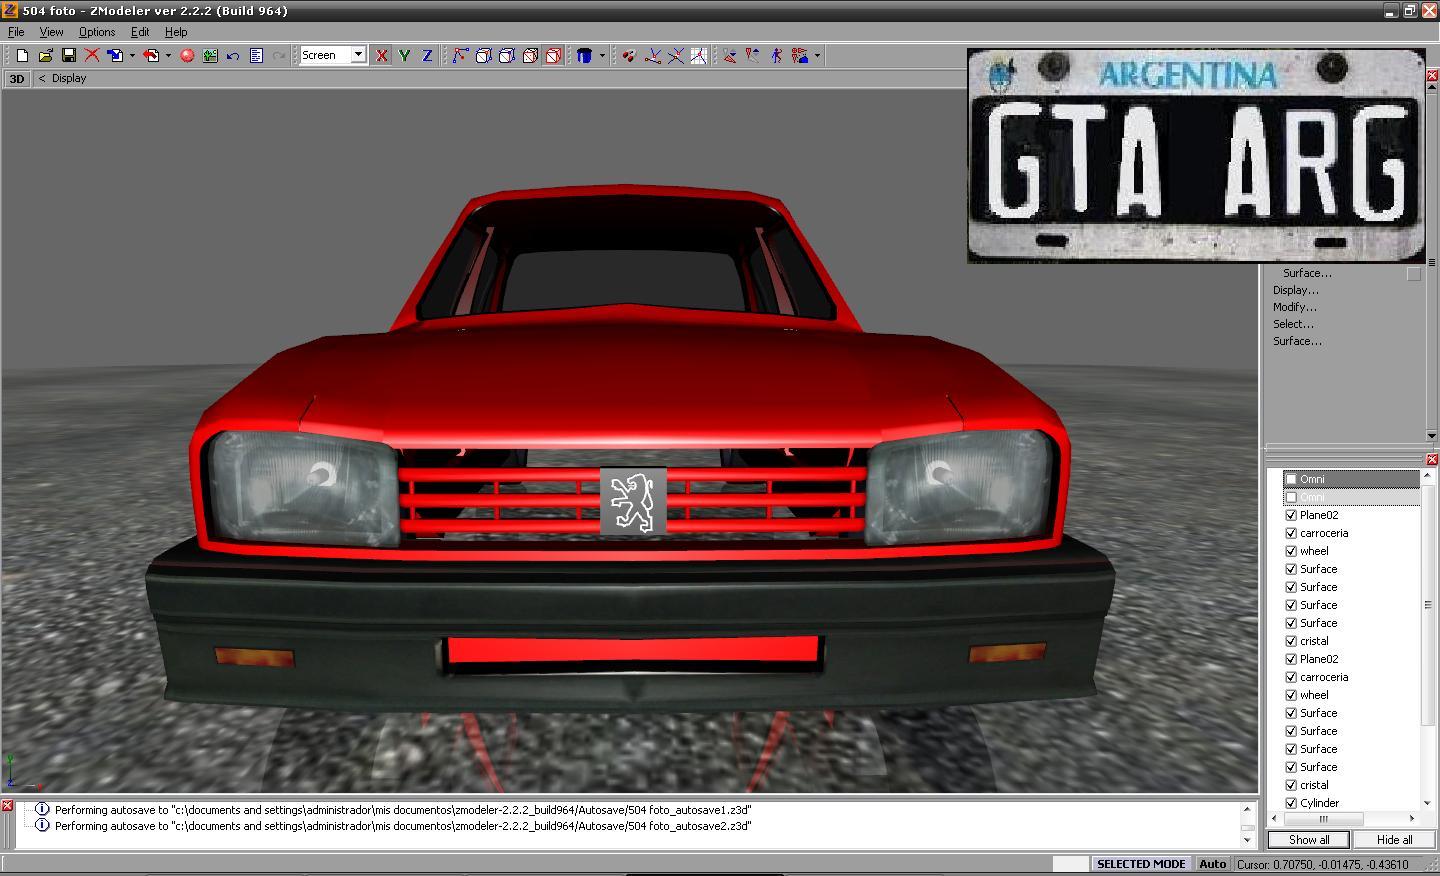Expand the Select... command group
The width and height of the screenshot is (1440, 876).
point(1293,324)
